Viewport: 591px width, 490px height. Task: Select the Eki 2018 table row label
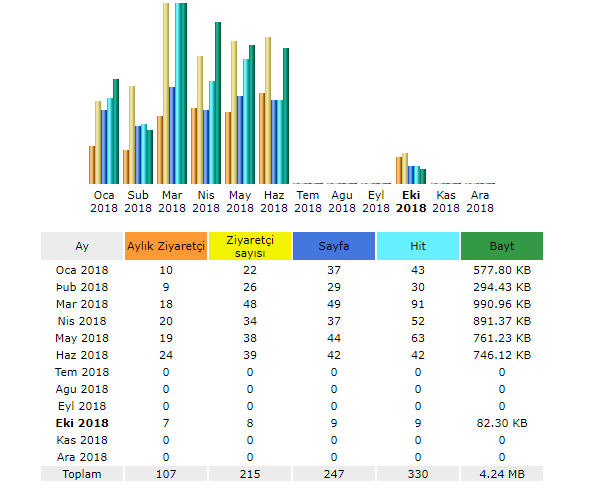(x=82, y=423)
